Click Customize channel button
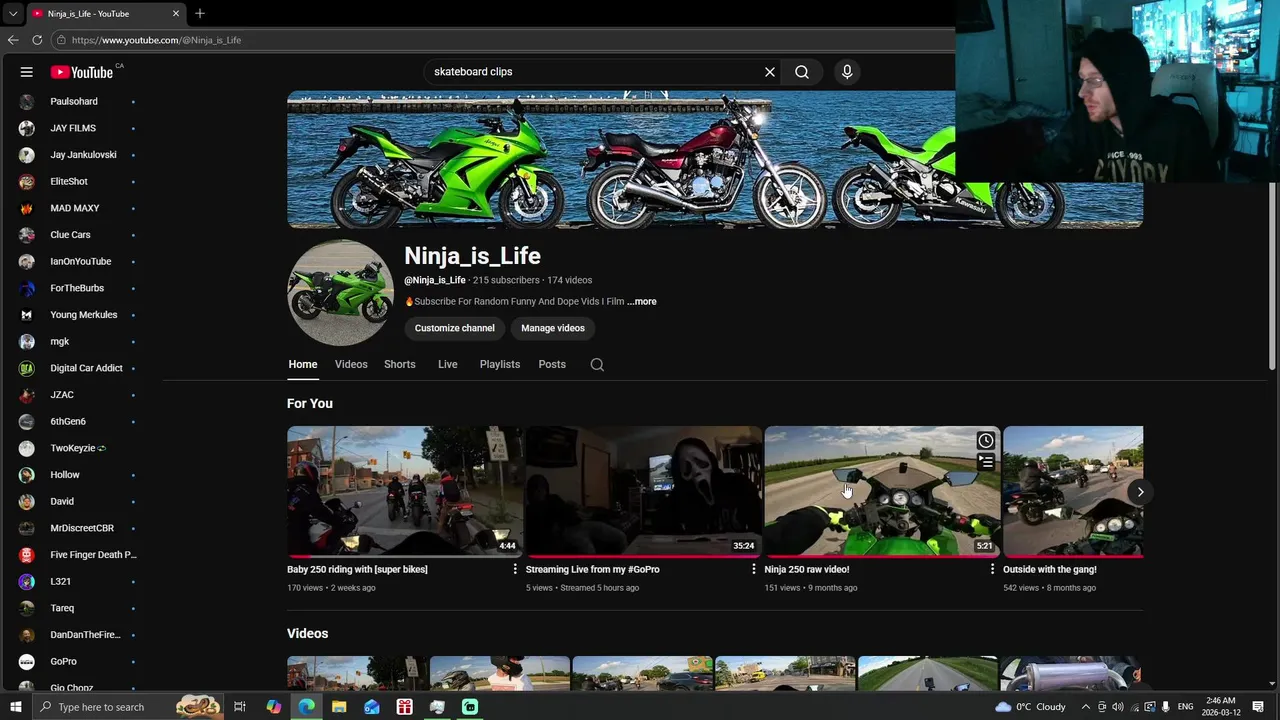The image size is (1280, 720). coord(455,328)
